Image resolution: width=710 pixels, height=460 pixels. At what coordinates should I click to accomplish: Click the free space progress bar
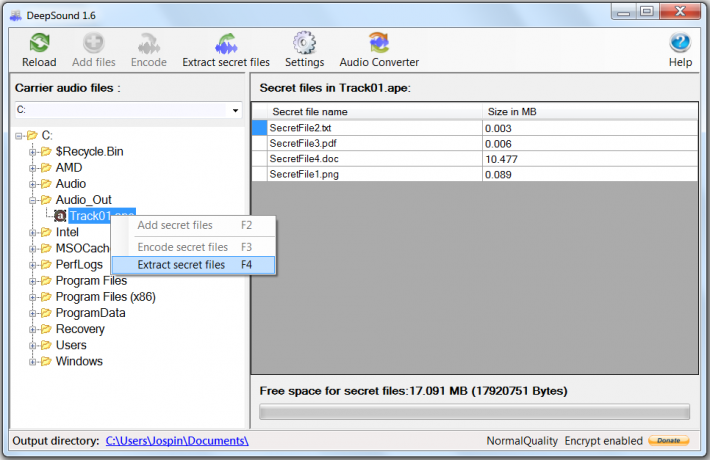point(474,412)
